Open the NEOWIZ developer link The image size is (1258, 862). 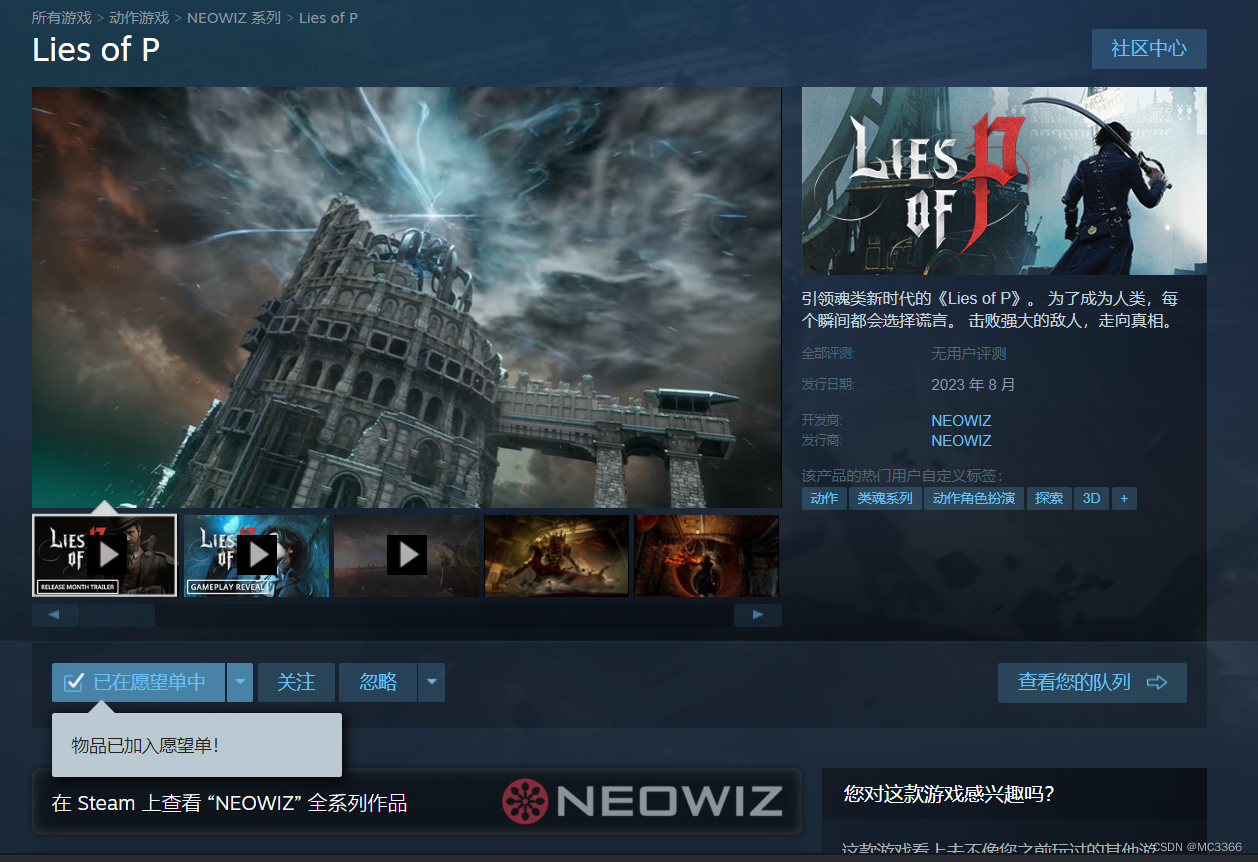pyautogui.click(x=961, y=420)
